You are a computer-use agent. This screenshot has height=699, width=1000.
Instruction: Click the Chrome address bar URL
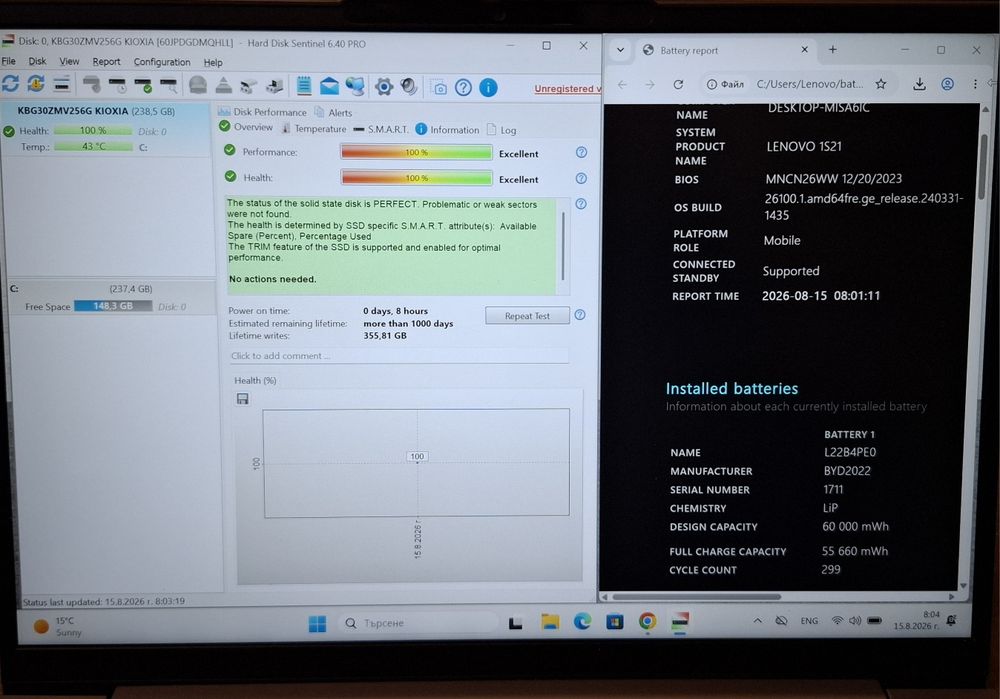point(810,84)
